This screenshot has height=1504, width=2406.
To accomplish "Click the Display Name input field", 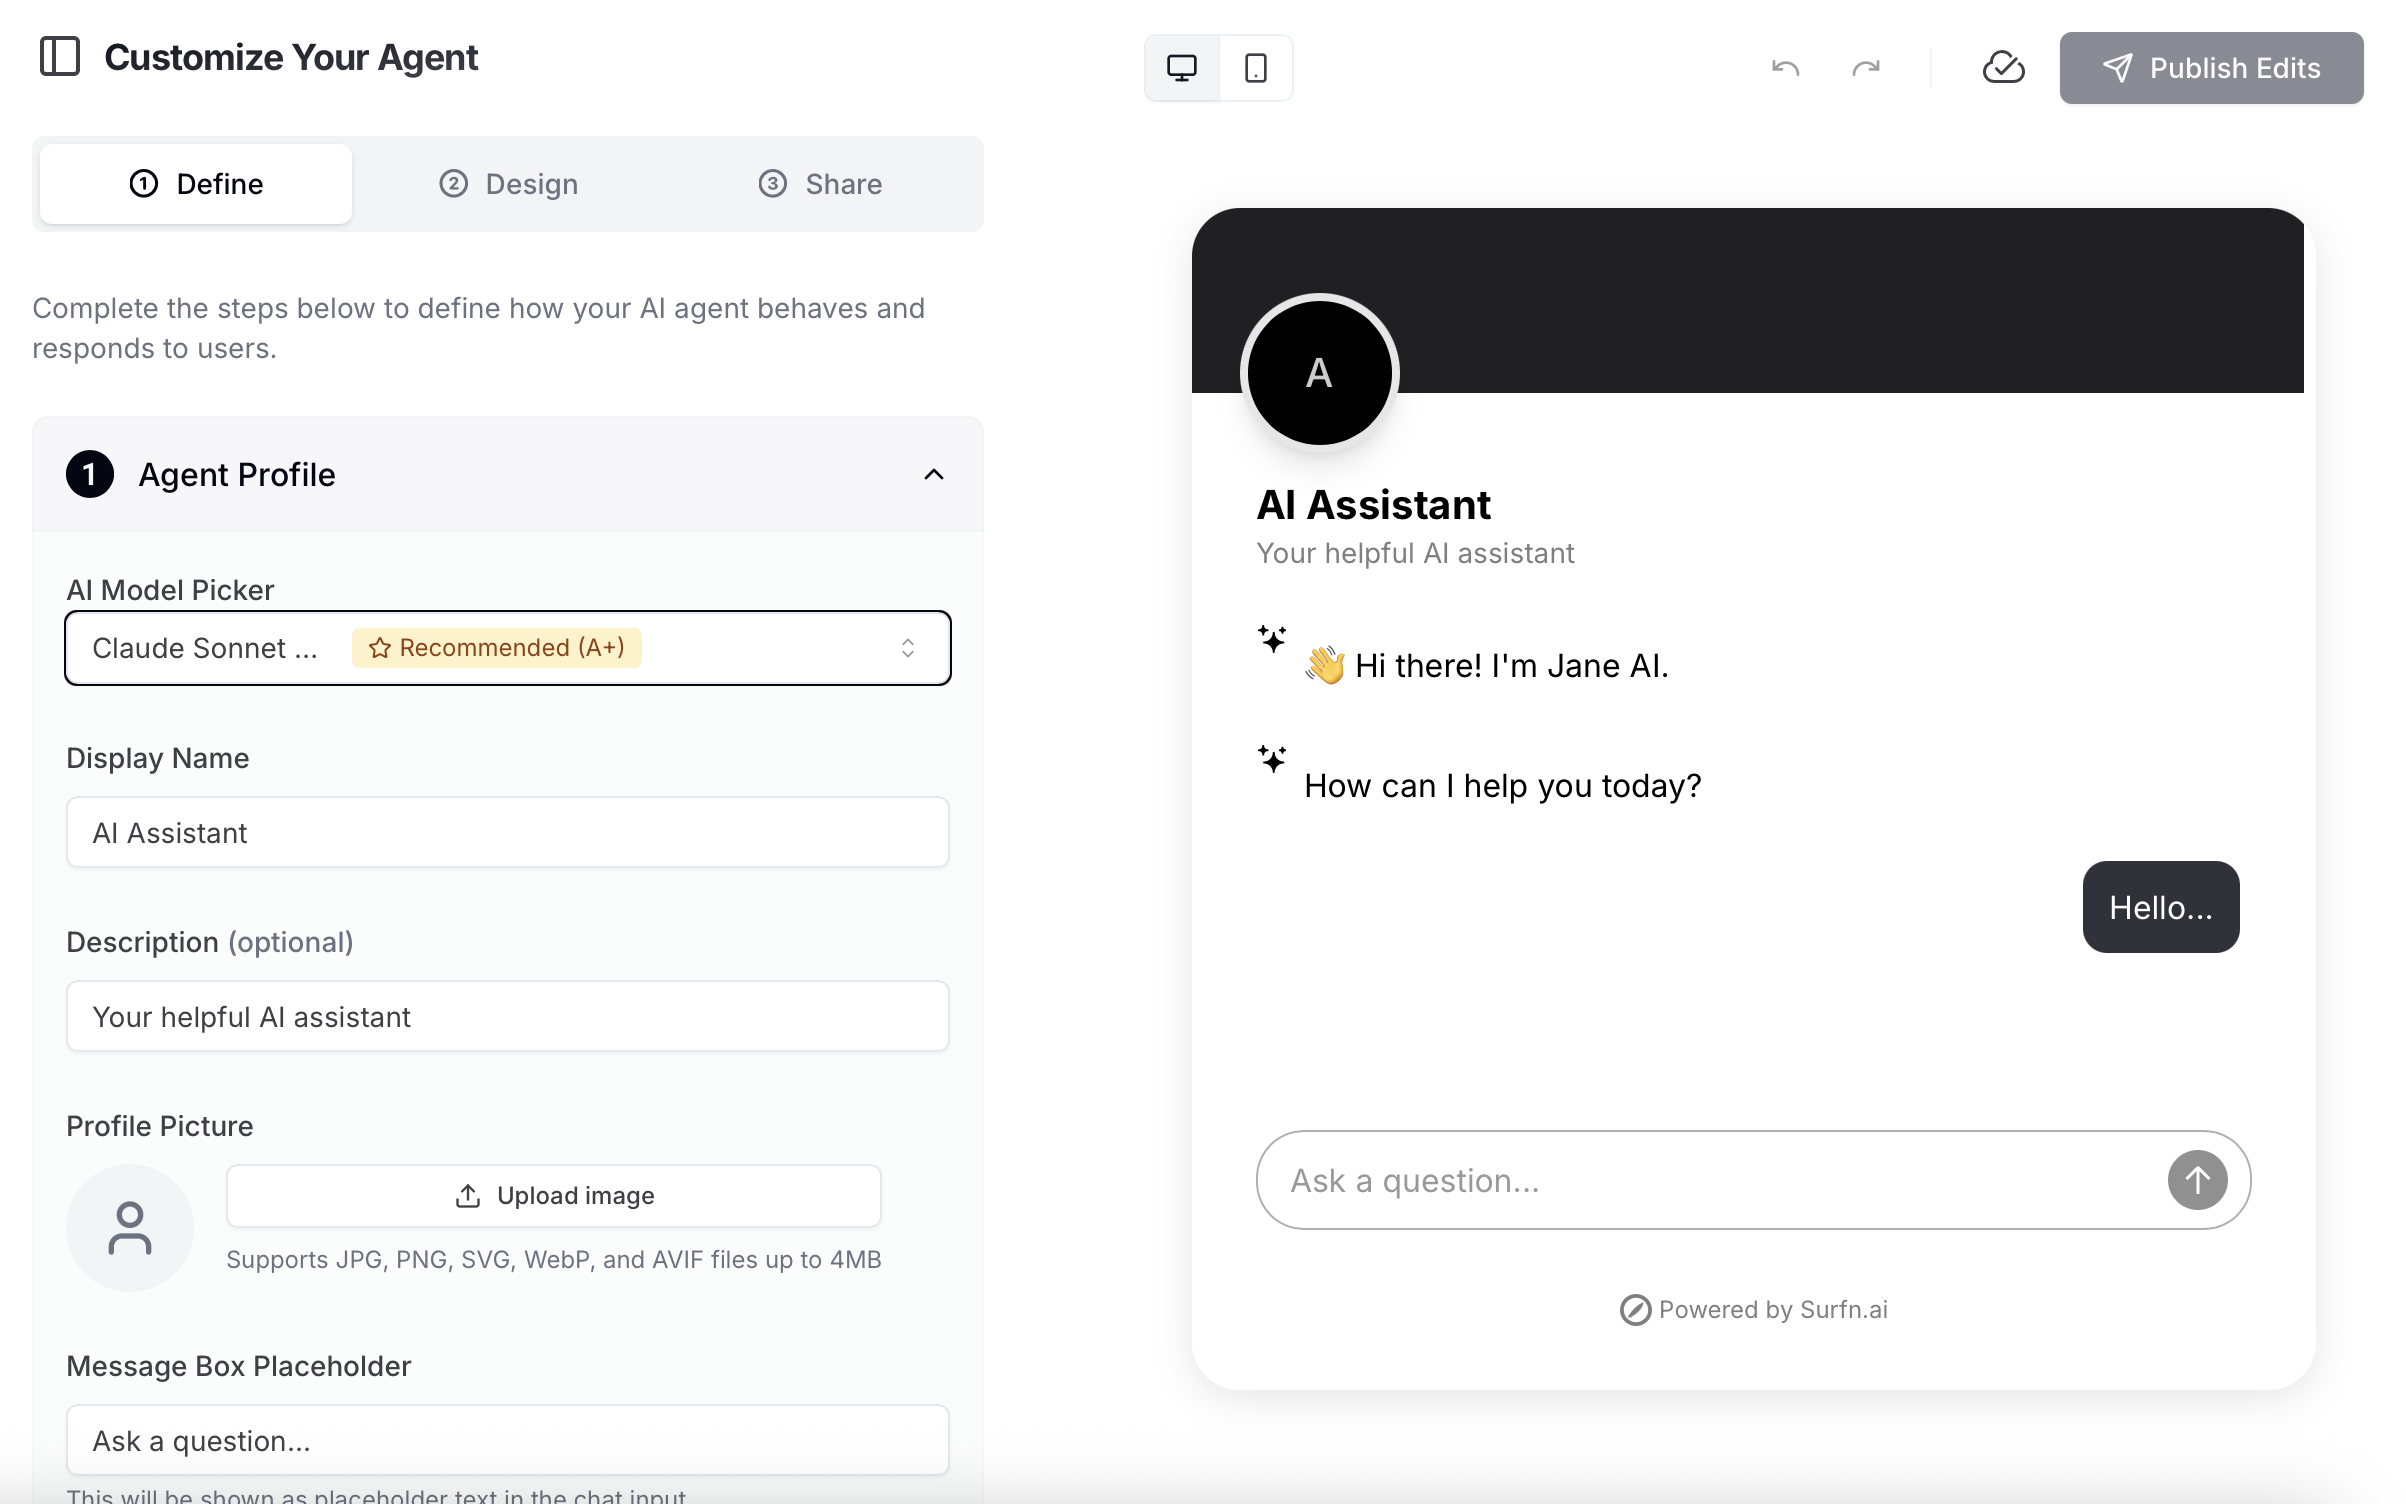I will click(508, 832).
